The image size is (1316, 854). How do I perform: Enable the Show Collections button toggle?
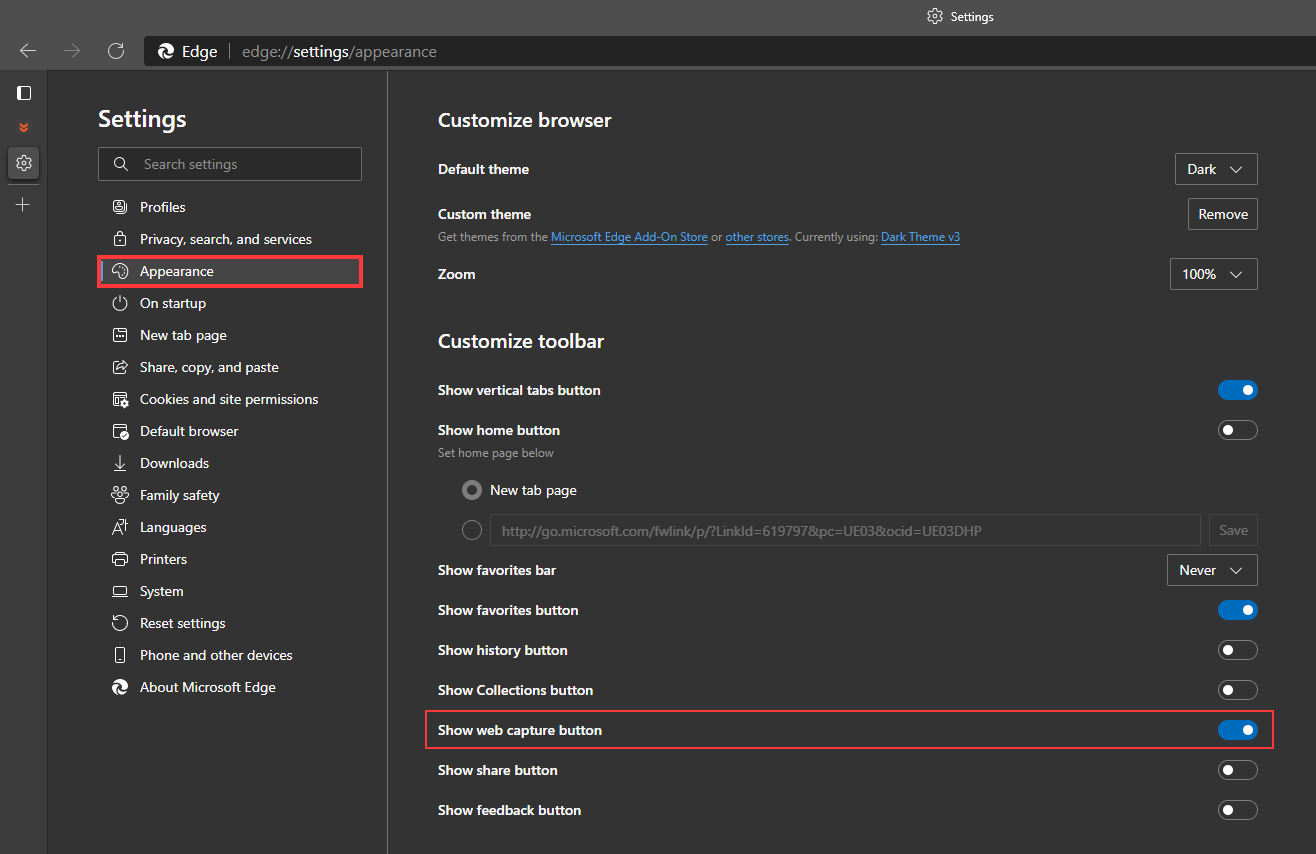coord(1237,690)
